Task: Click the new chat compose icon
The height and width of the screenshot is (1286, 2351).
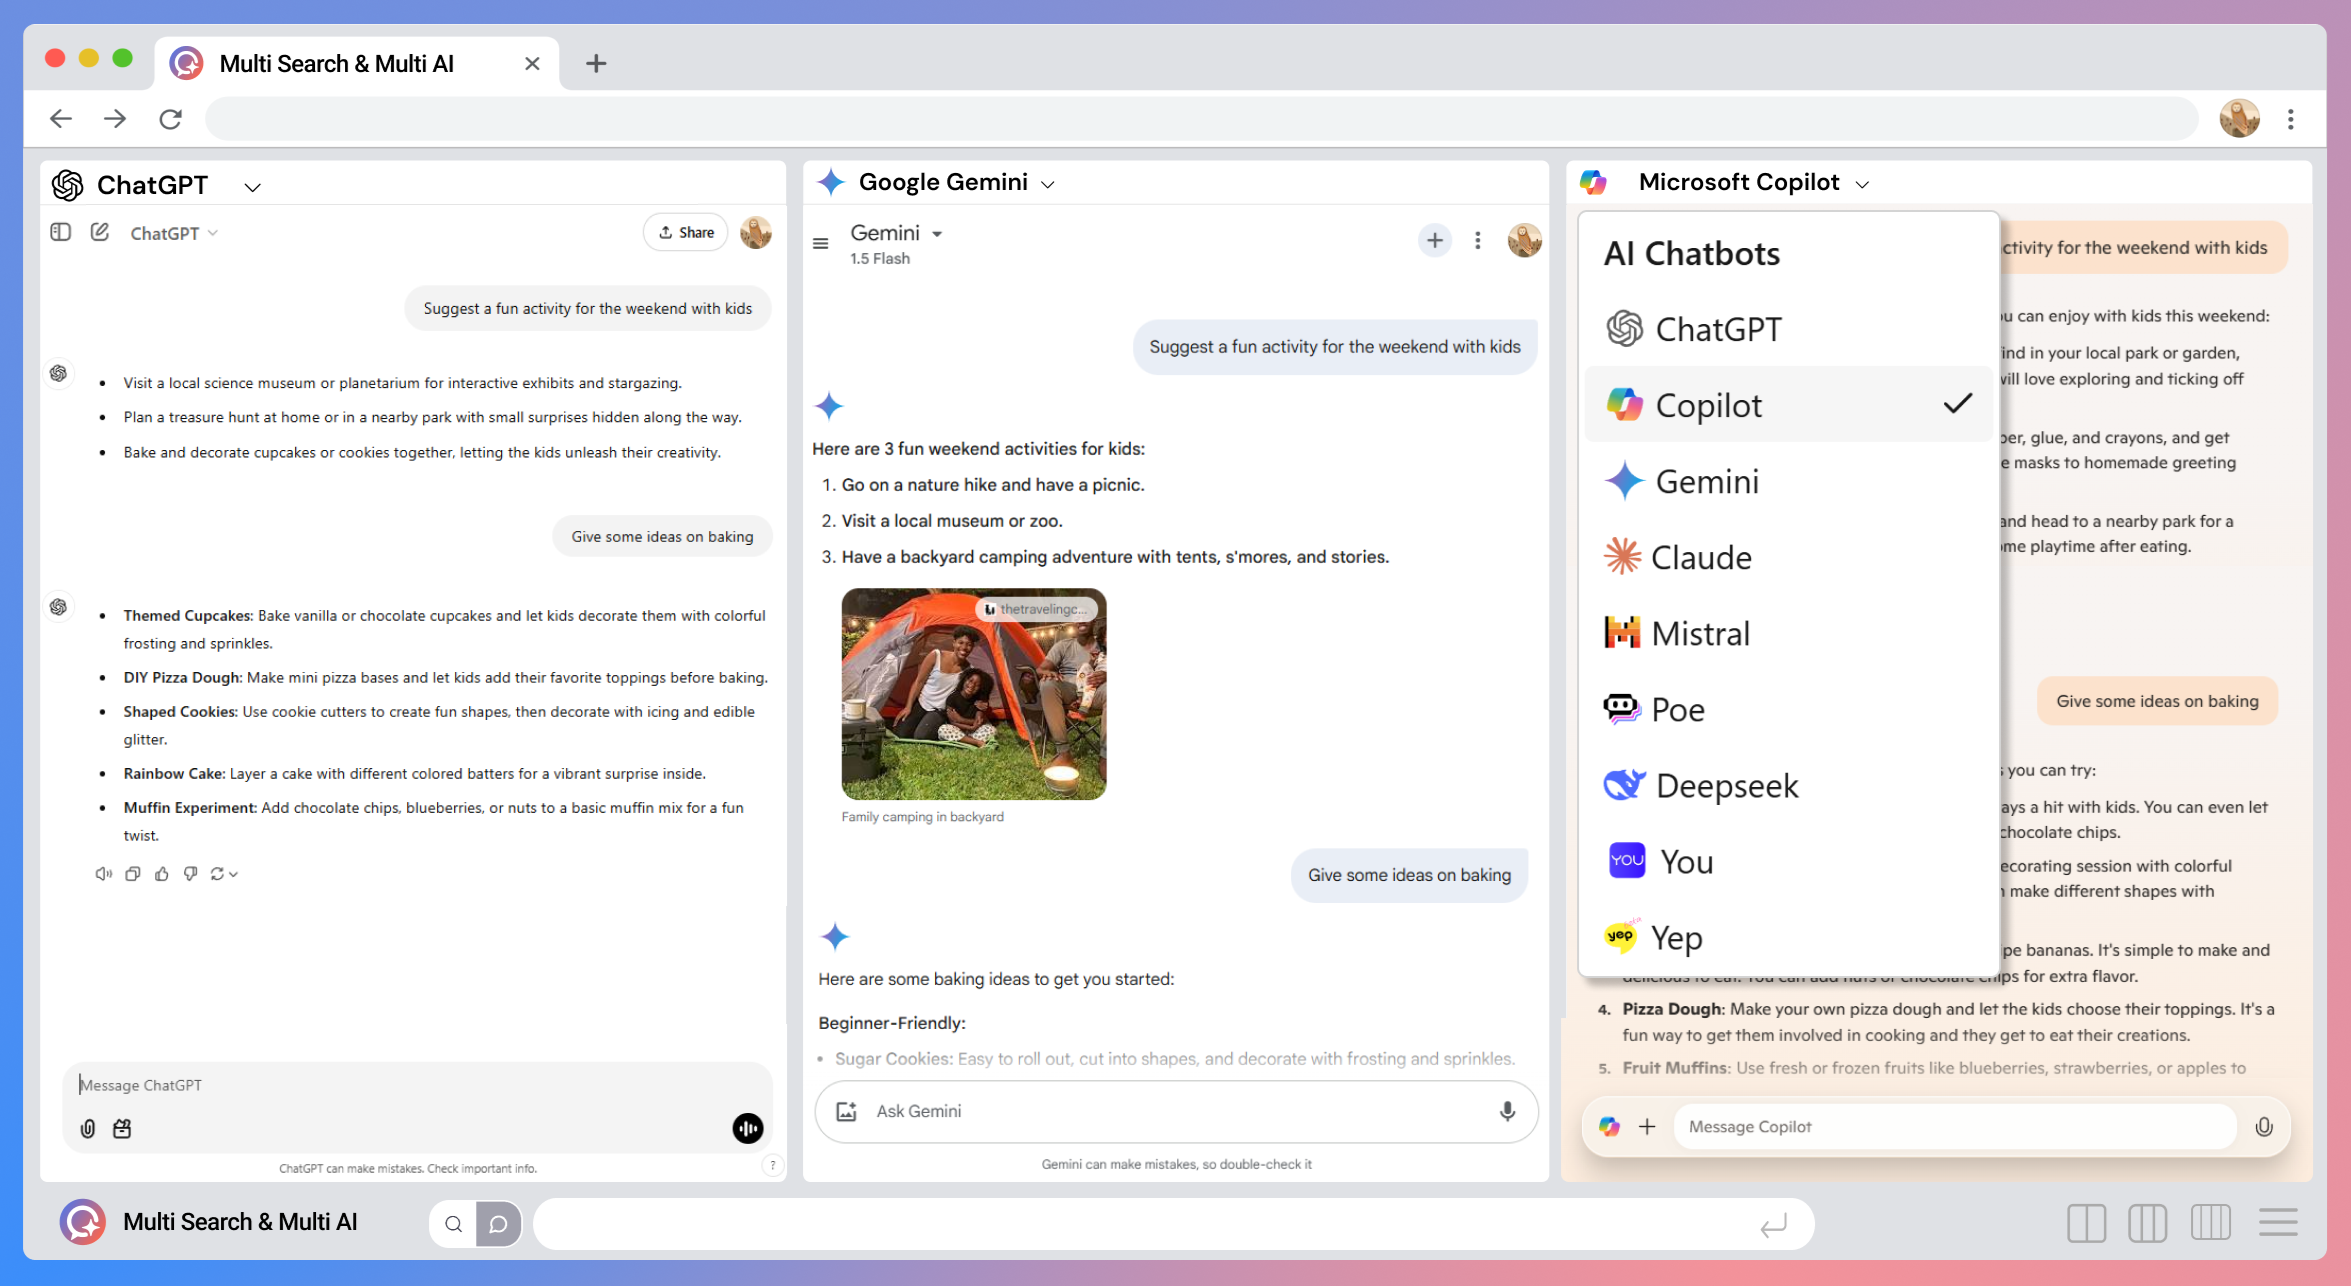Action: (99, 232)
